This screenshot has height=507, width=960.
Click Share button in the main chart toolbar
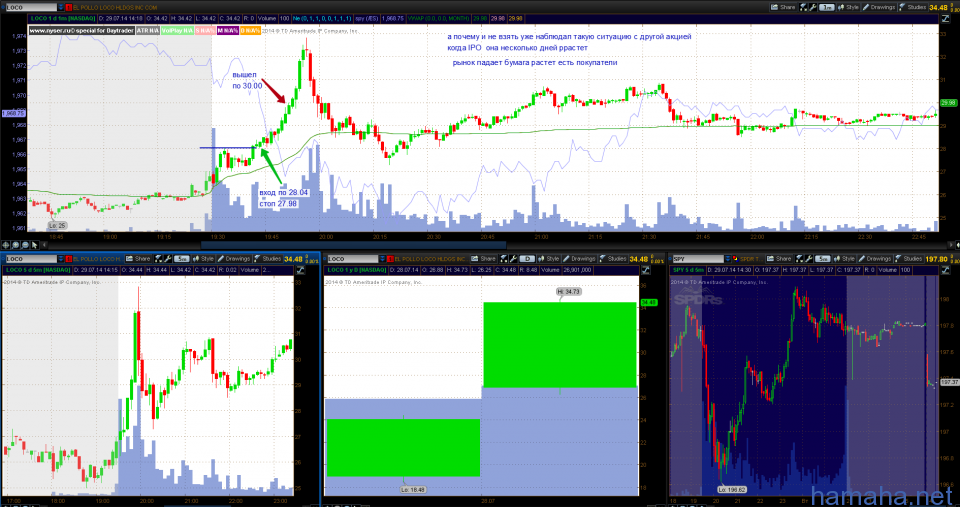point(783,7)
